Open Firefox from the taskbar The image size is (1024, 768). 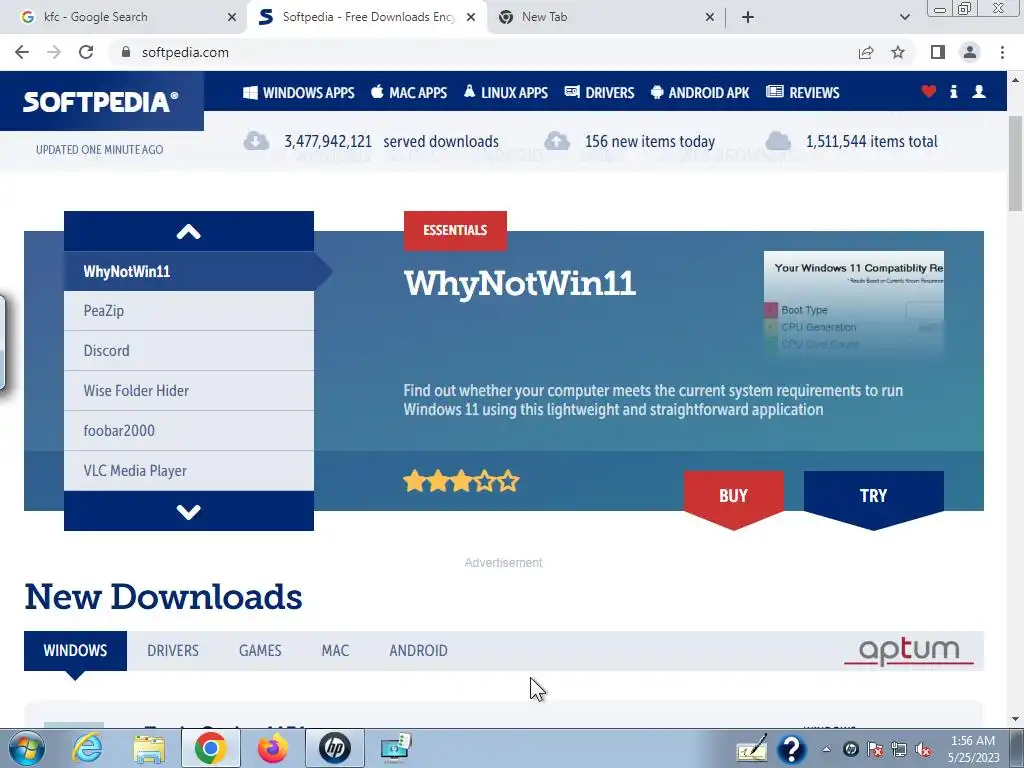(x=272, y=748)
